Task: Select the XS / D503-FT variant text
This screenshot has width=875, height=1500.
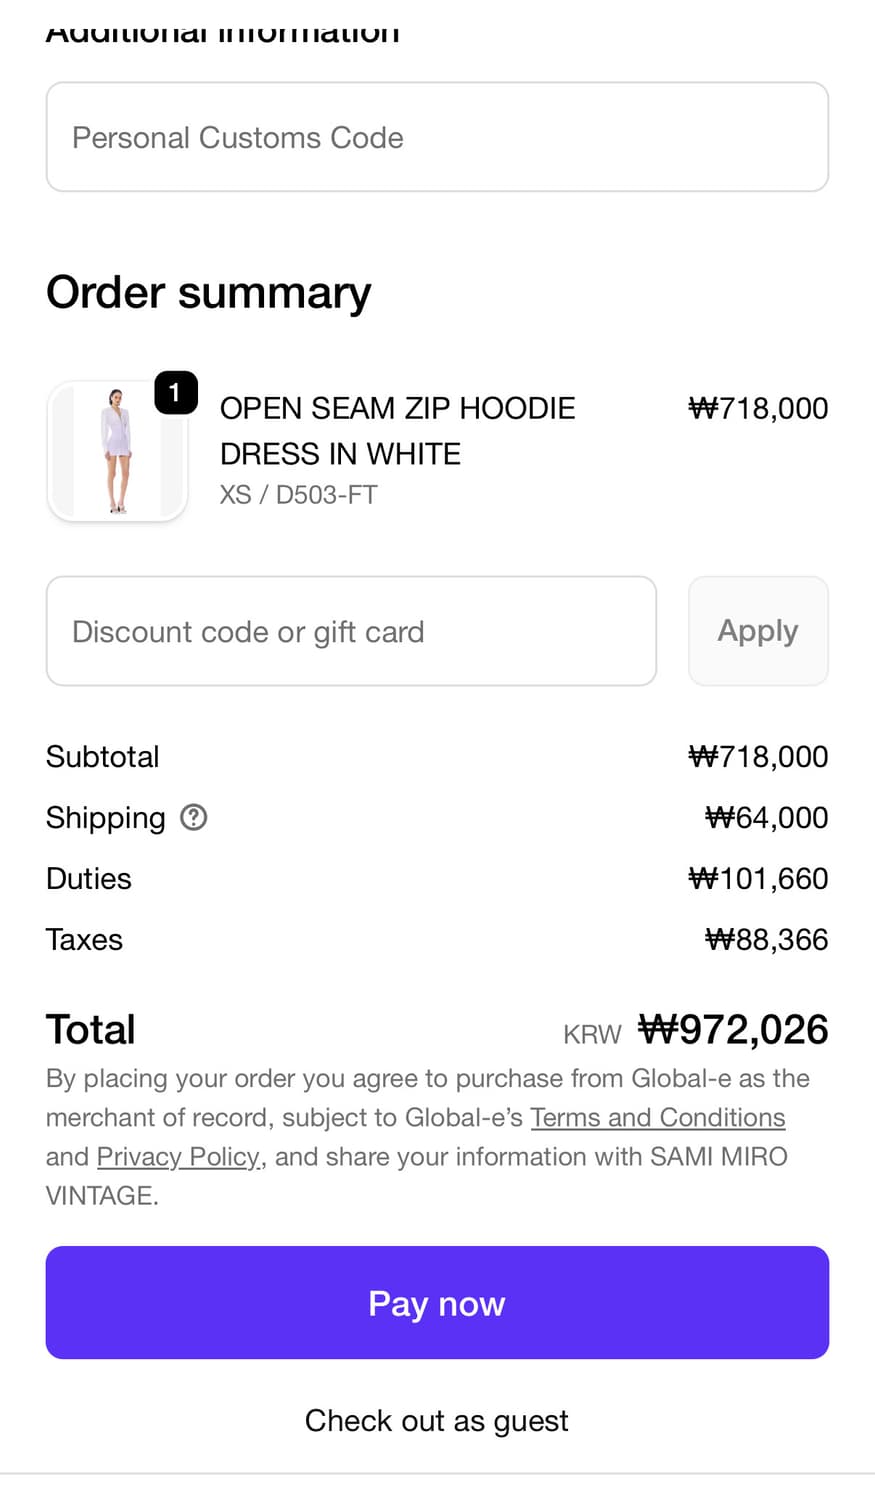Action: [x=298, y=495]
